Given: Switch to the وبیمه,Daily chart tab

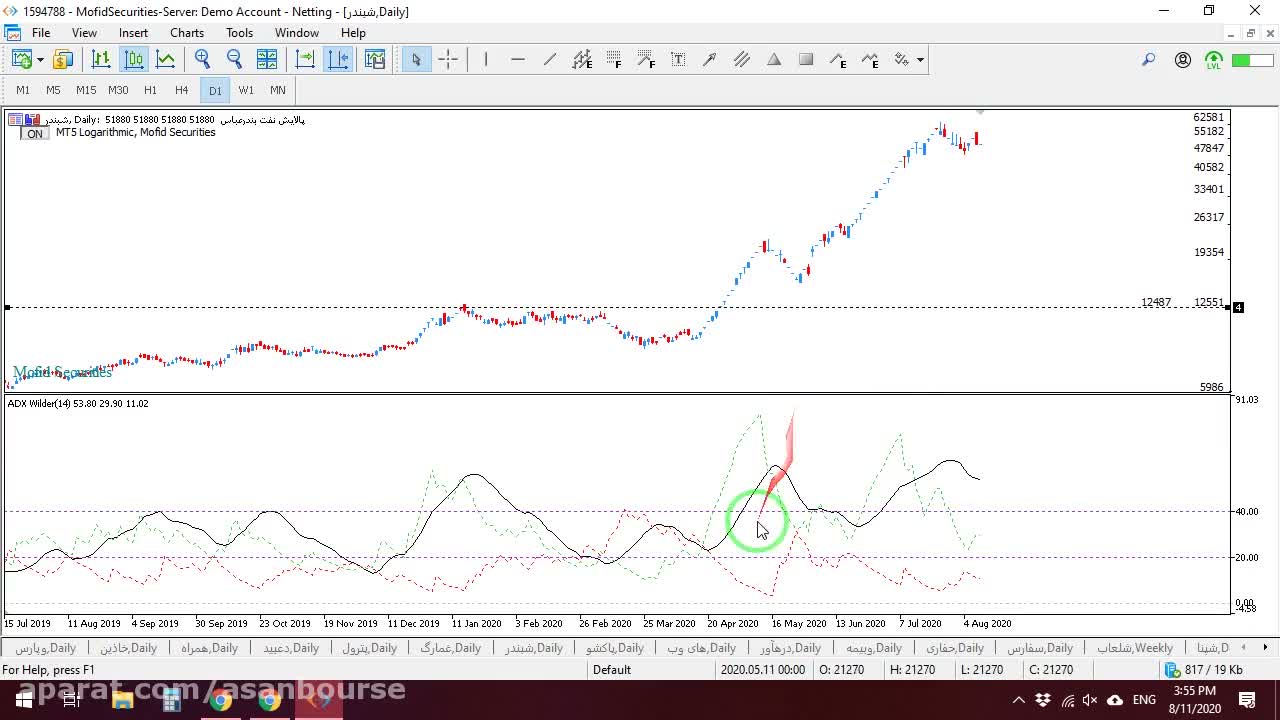Looking at the screenshot, I should tap(873, 648).
